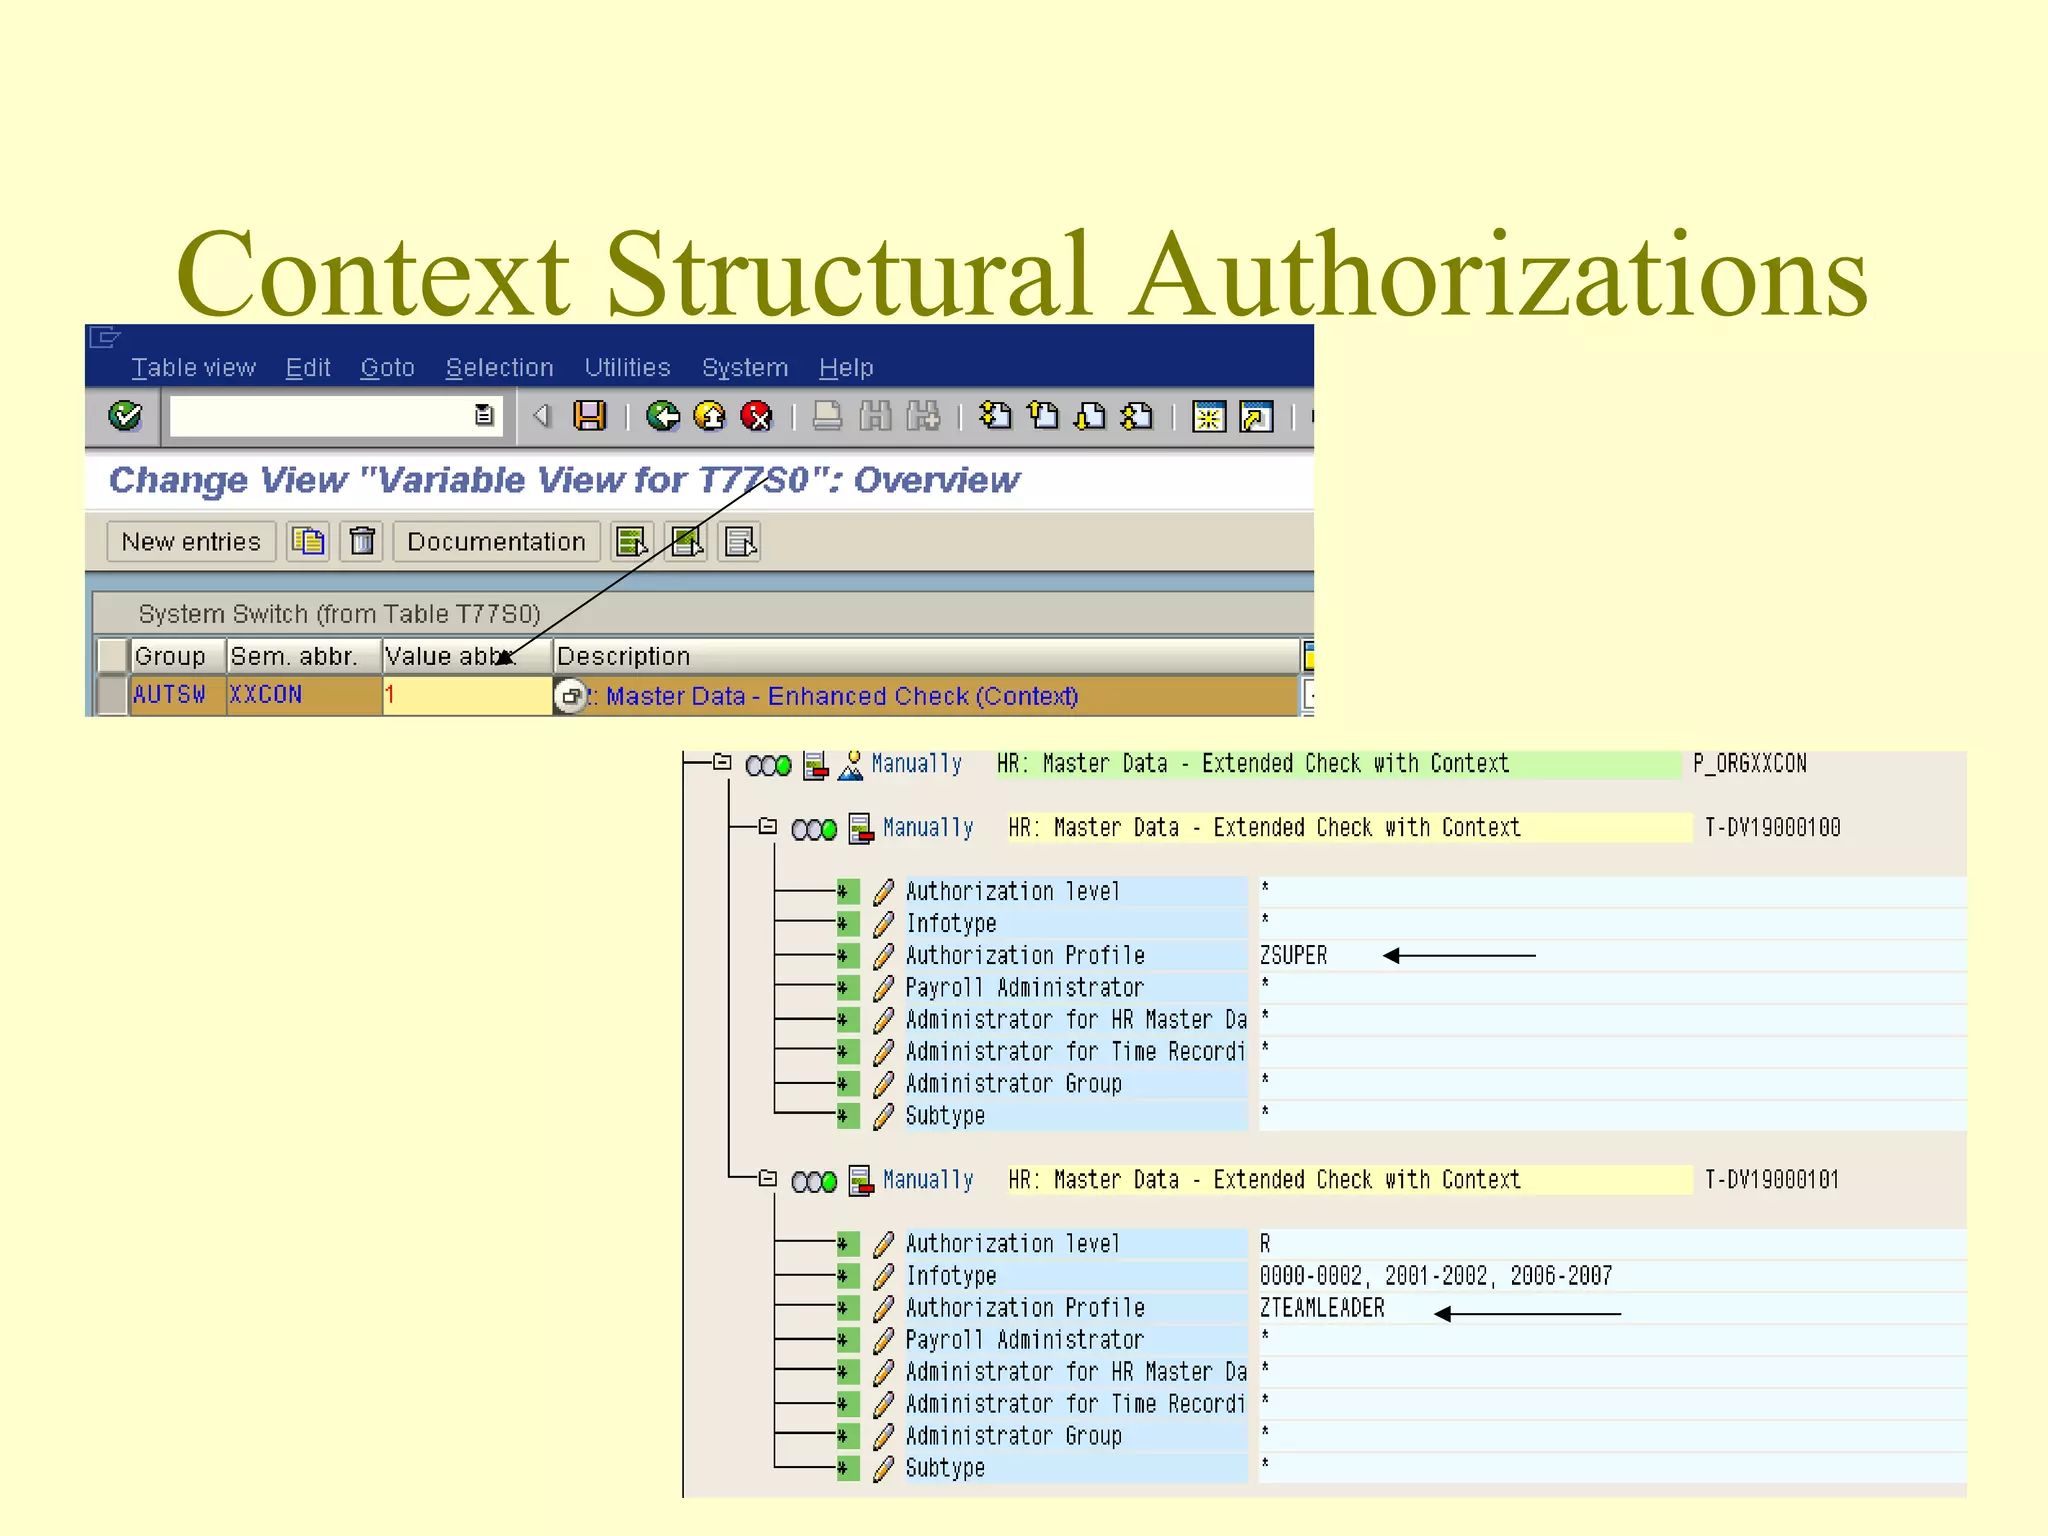Click the Select Block icon

pyautogui.click(x=686, y=541)
